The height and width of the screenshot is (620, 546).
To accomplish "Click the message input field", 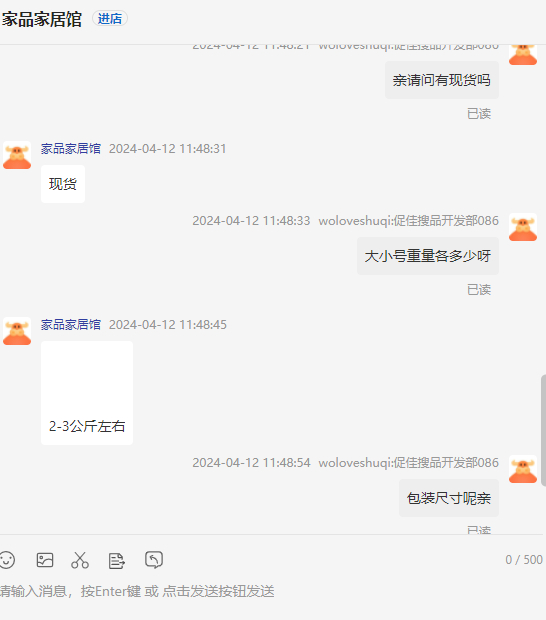I will point(271,592).
